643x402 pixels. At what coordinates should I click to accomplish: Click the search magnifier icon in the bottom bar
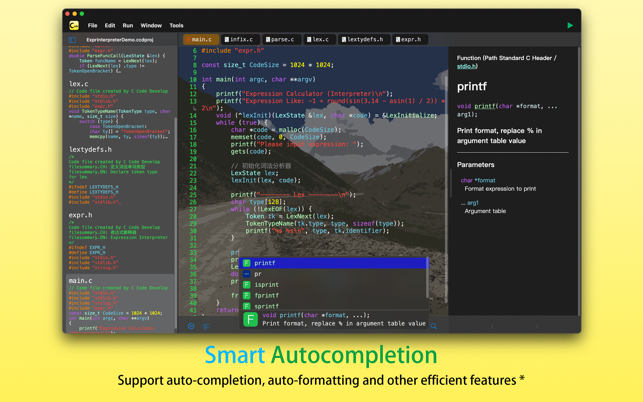[434, 326]
